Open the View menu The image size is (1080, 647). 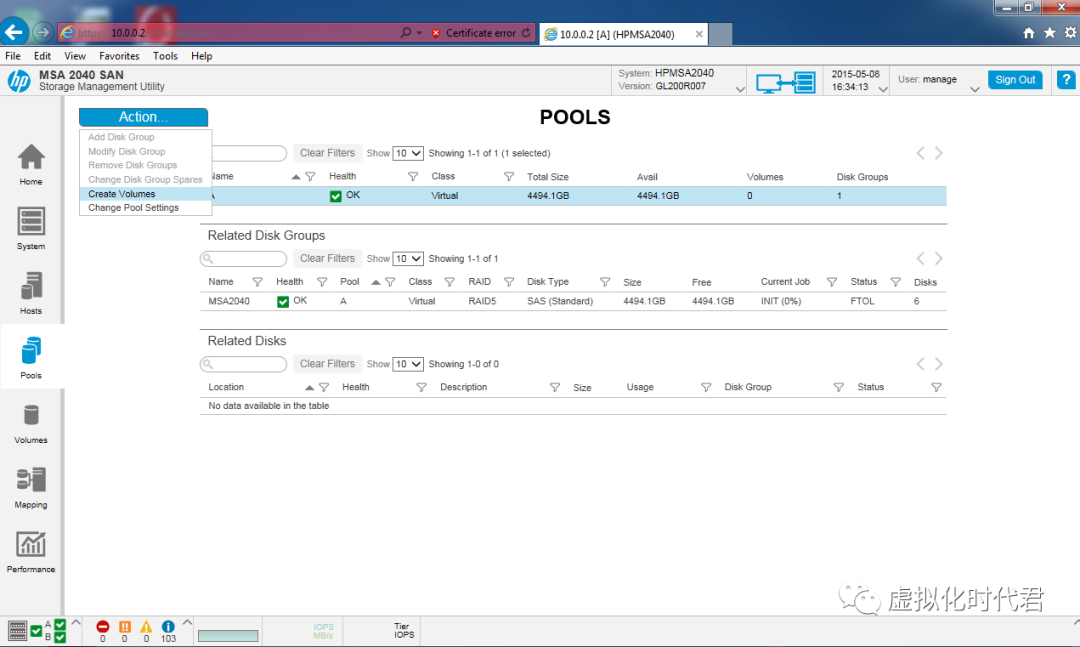(x=75, y=56)
